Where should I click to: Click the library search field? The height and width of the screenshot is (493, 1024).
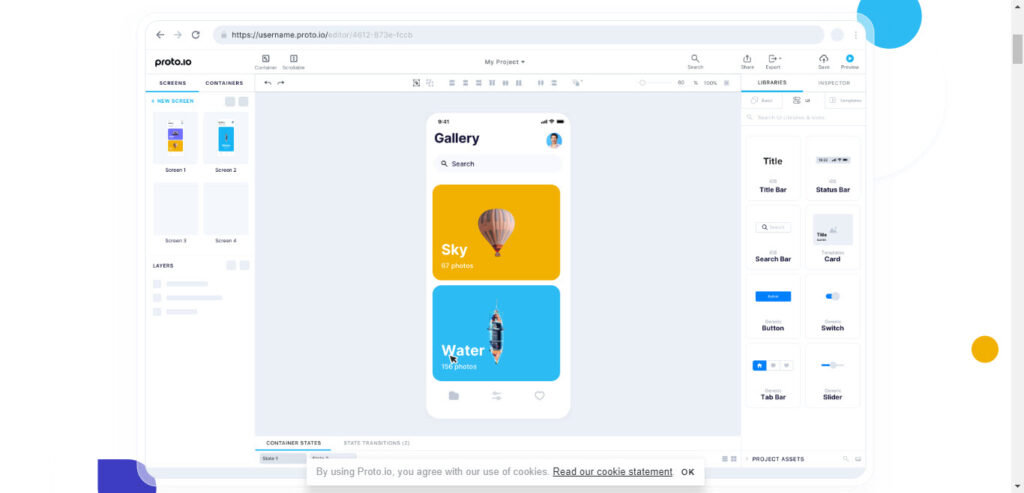click(803, 118)
